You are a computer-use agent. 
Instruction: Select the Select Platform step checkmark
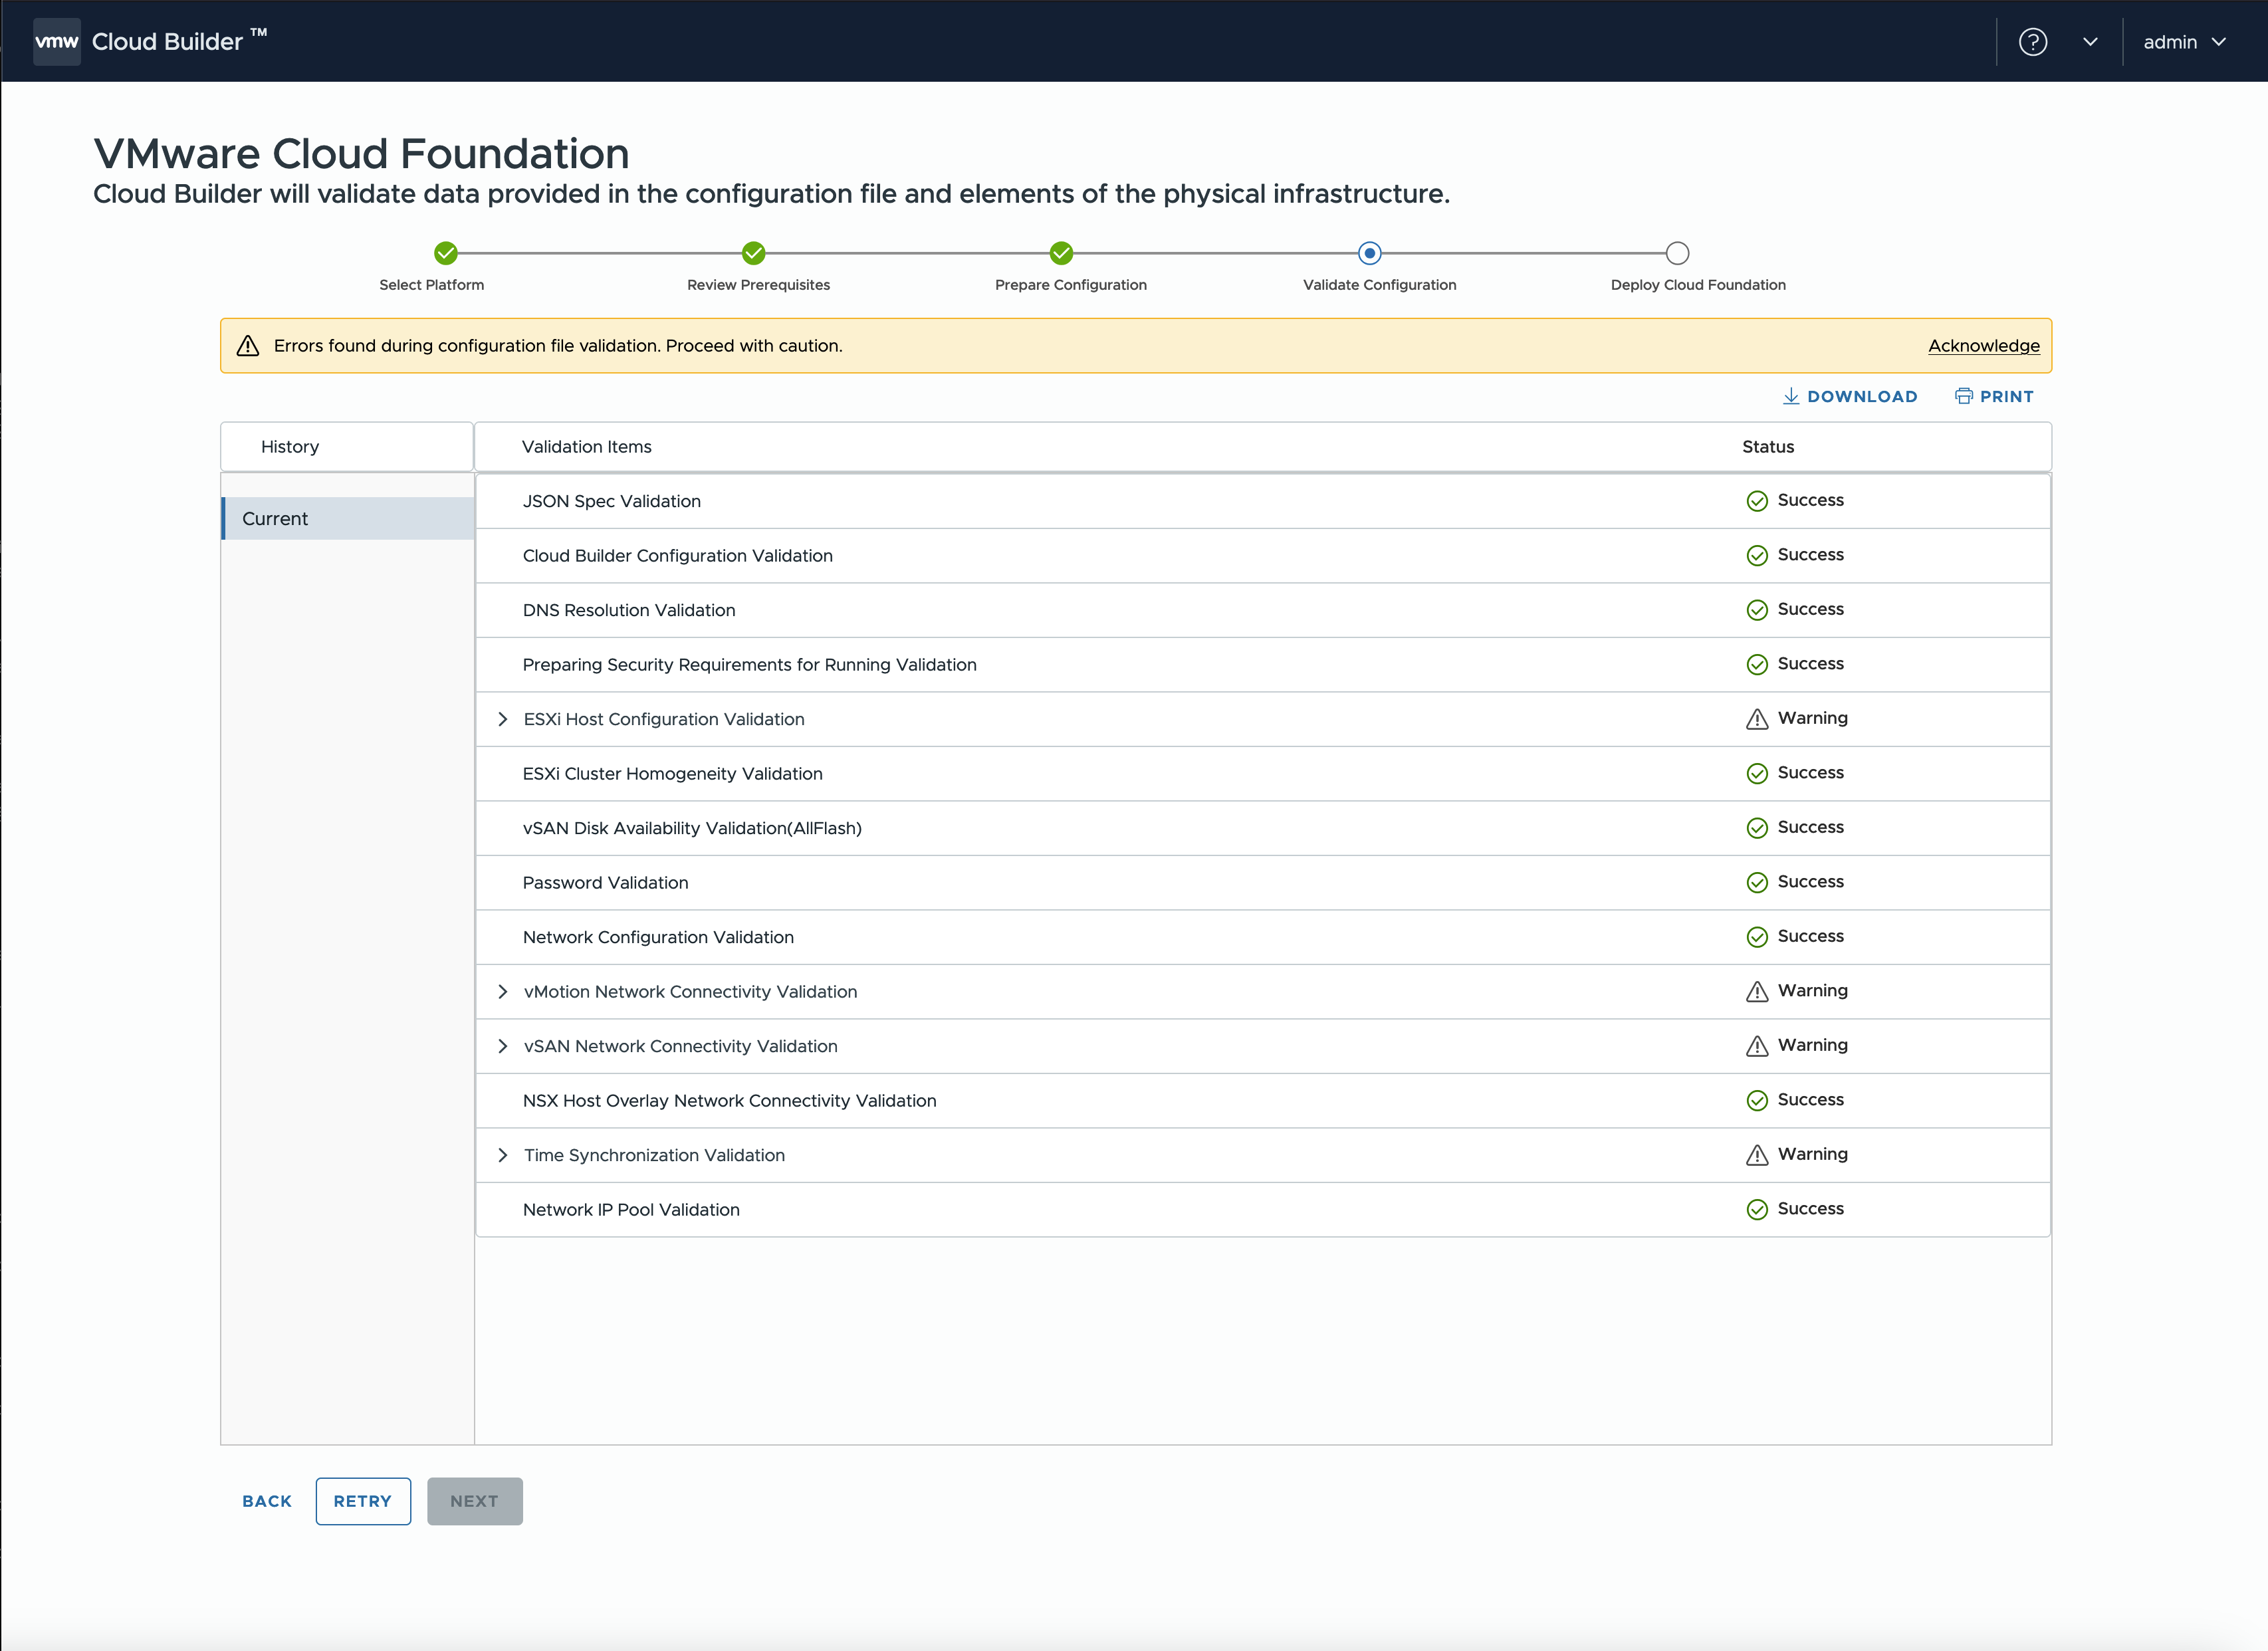[x=446, y=253]
